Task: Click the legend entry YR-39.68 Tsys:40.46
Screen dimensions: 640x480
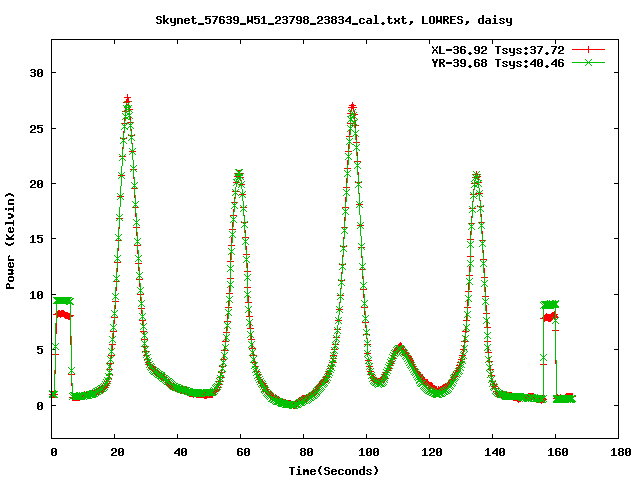Action: click(498, 63)
